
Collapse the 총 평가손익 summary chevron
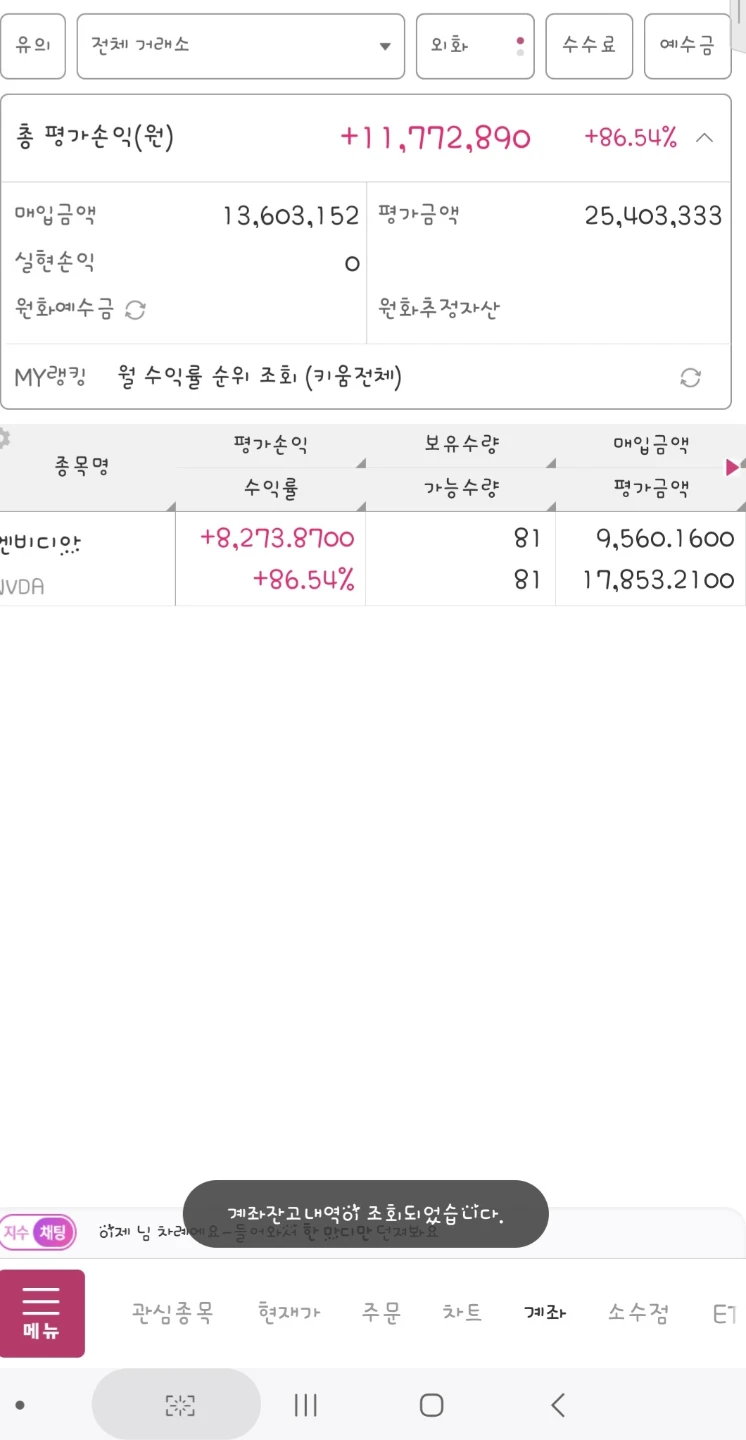pos(704,138)
